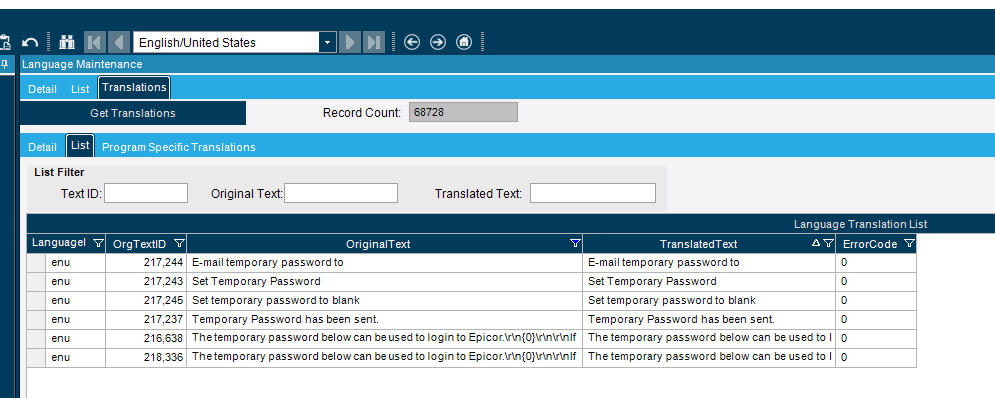The width and height of the screenshot is (995, 398).
Task: Go to next record navigation arrow
Action: (x=350, y=43)
